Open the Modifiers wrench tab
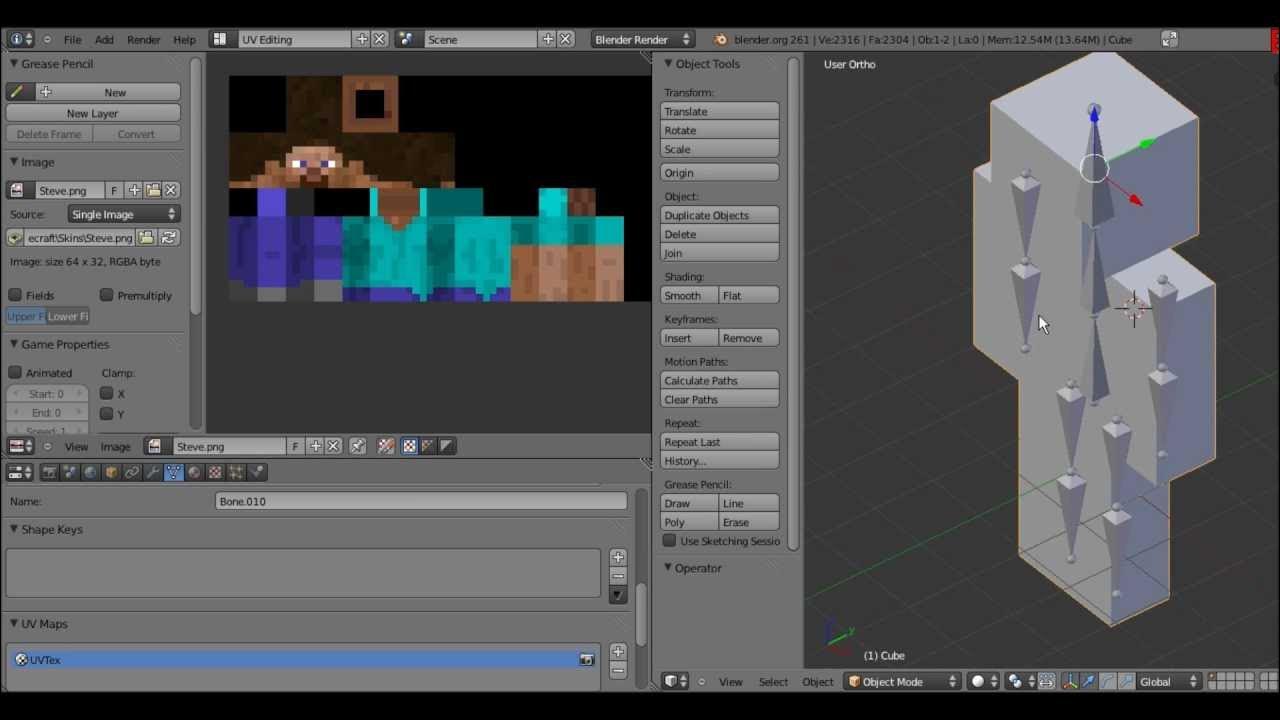The width and height of the screenshot is (1280, 720). (x=153, y=472)
